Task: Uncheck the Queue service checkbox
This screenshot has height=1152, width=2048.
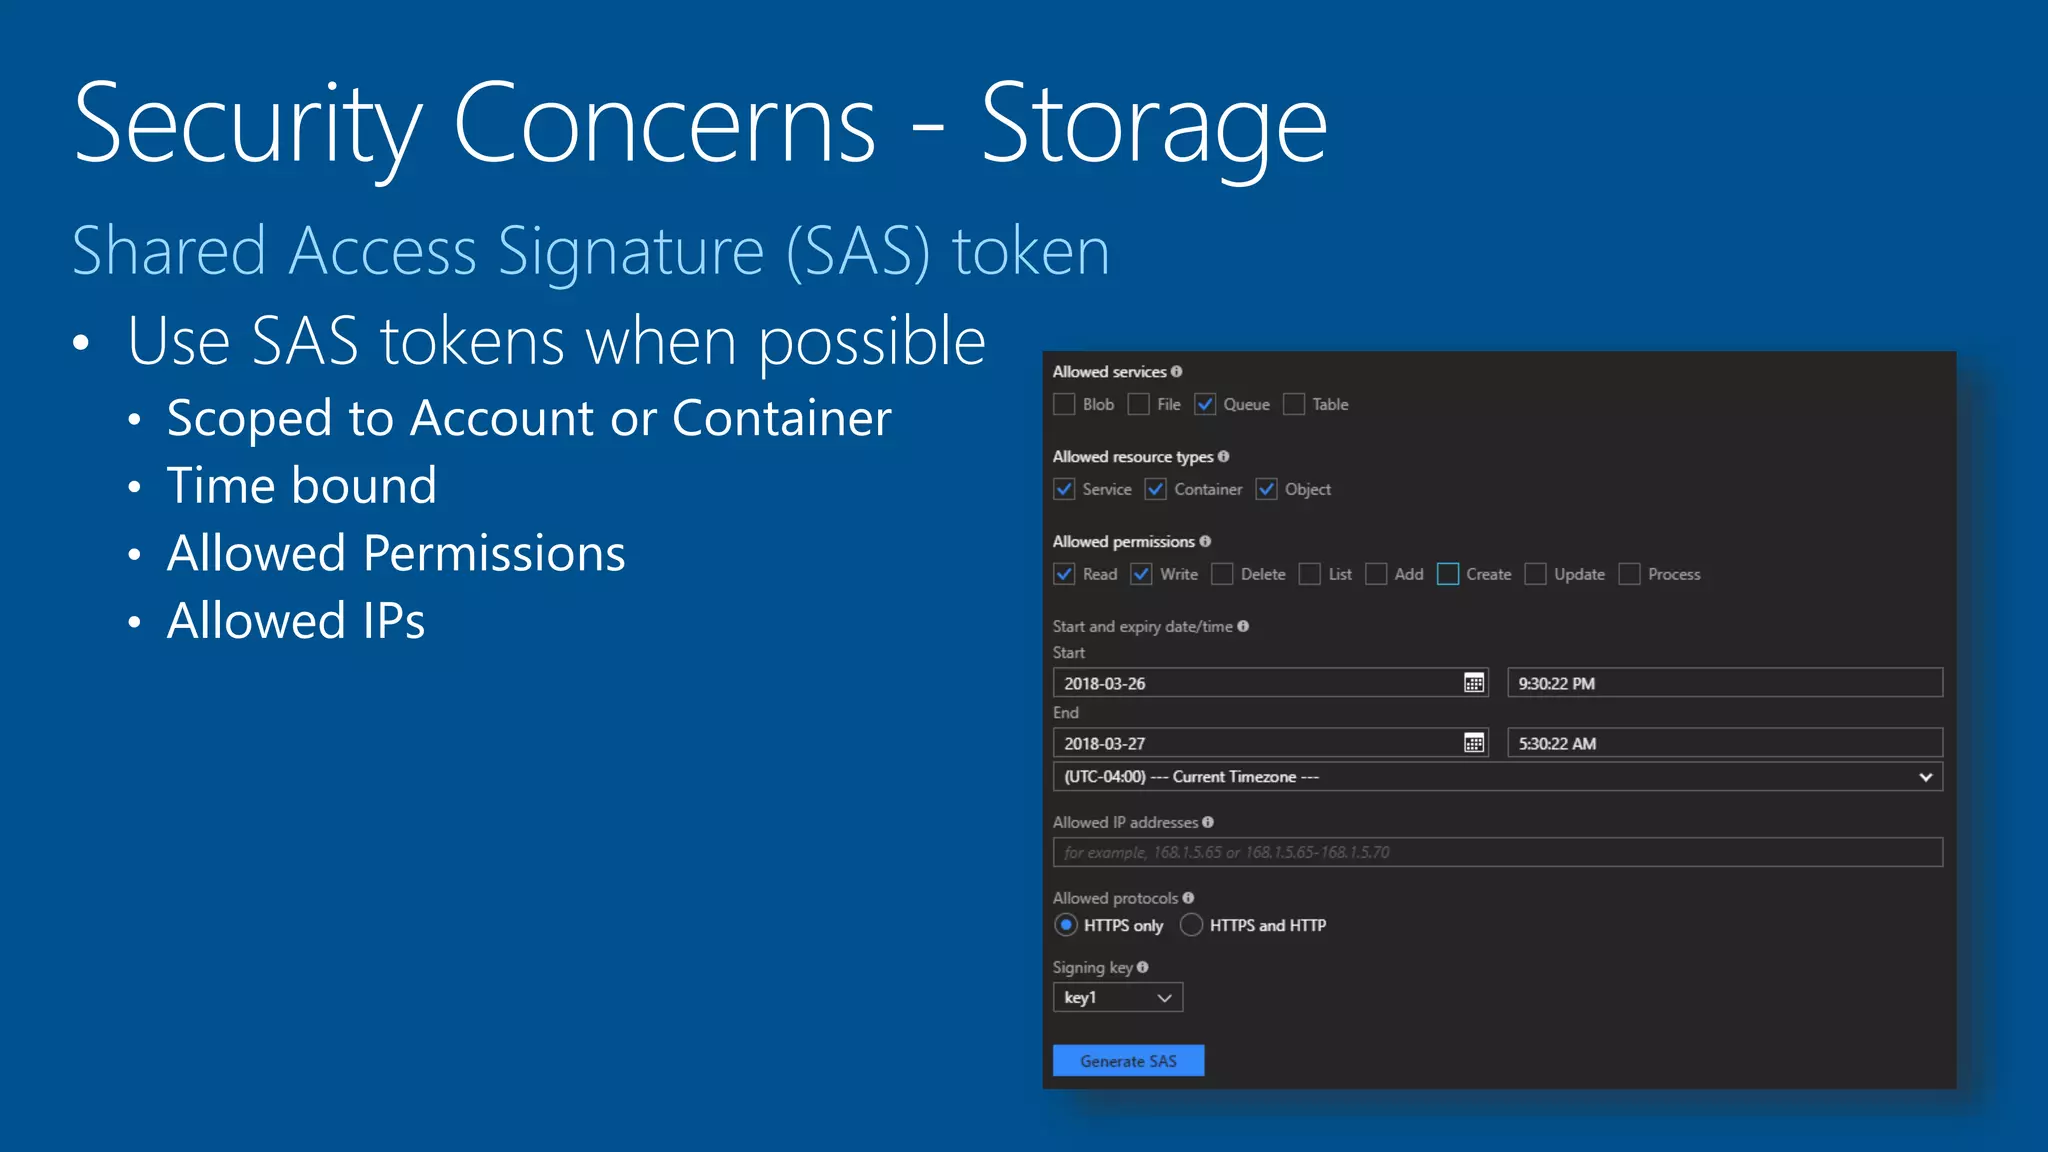Action: point(1205,404)
